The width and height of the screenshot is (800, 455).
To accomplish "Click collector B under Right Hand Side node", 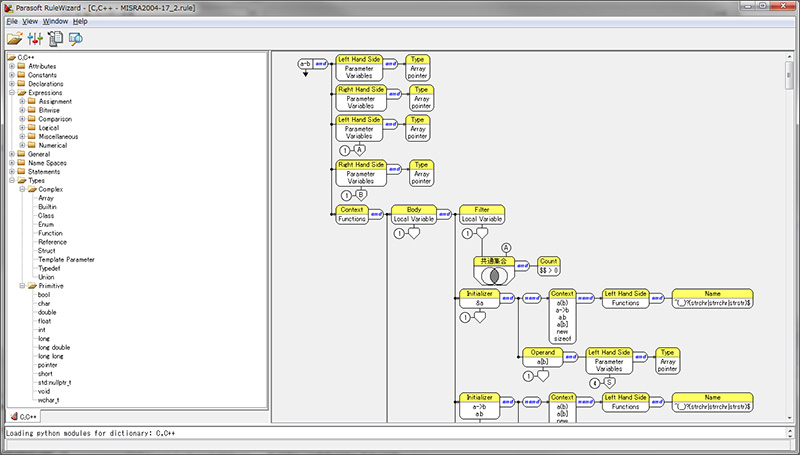I will [x=361, y=195].
